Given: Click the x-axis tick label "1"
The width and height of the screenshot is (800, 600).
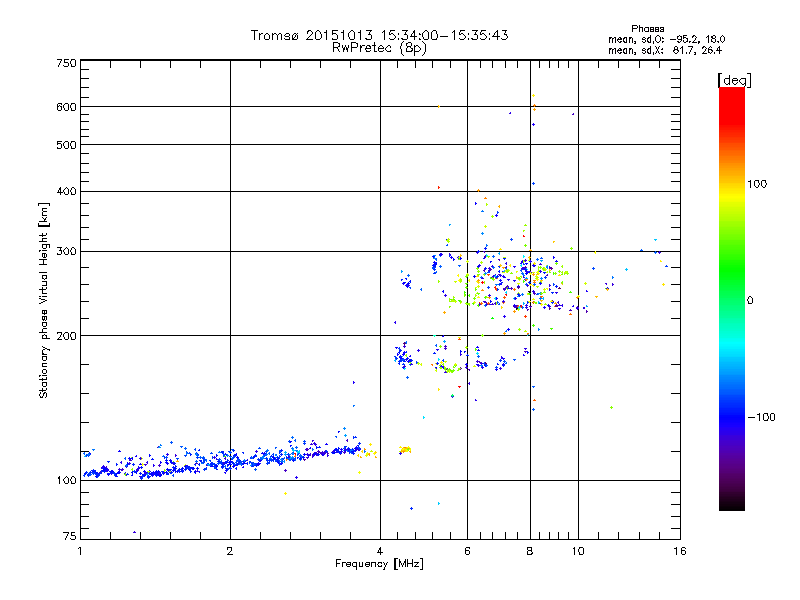Looking at the screenshot, I should click(80, 551).
